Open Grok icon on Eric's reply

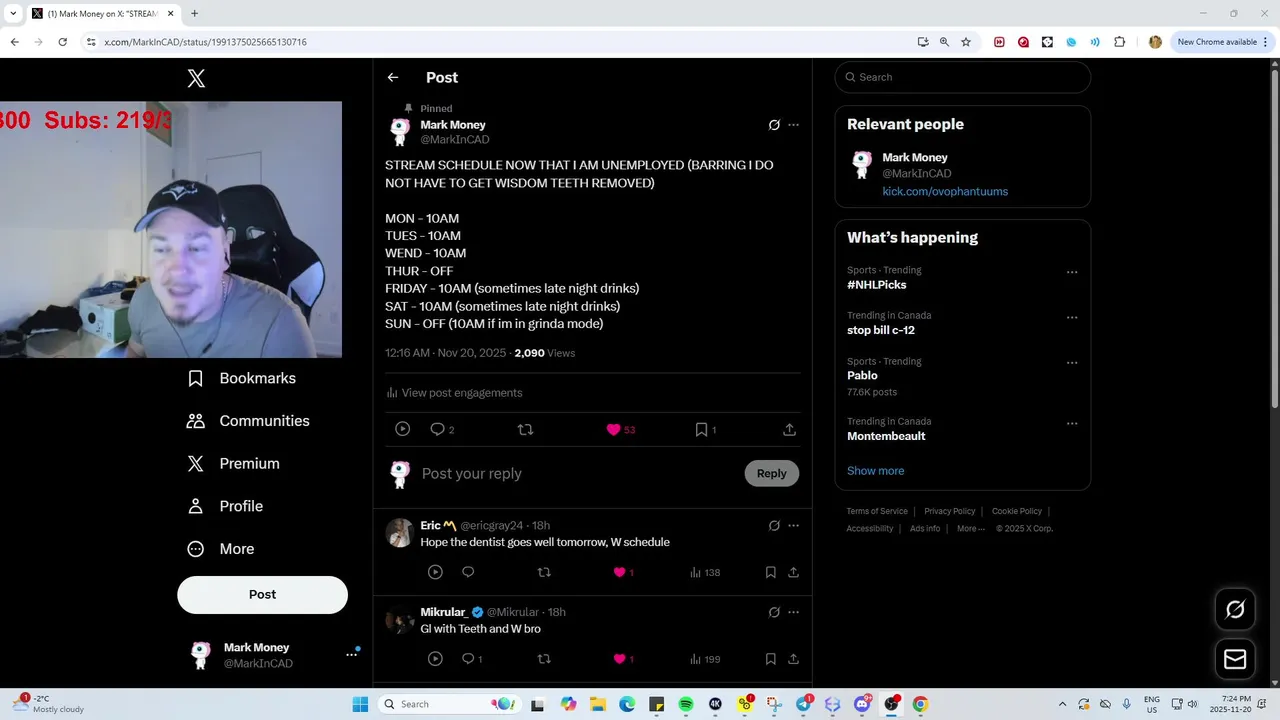click(x=774, y=525)
